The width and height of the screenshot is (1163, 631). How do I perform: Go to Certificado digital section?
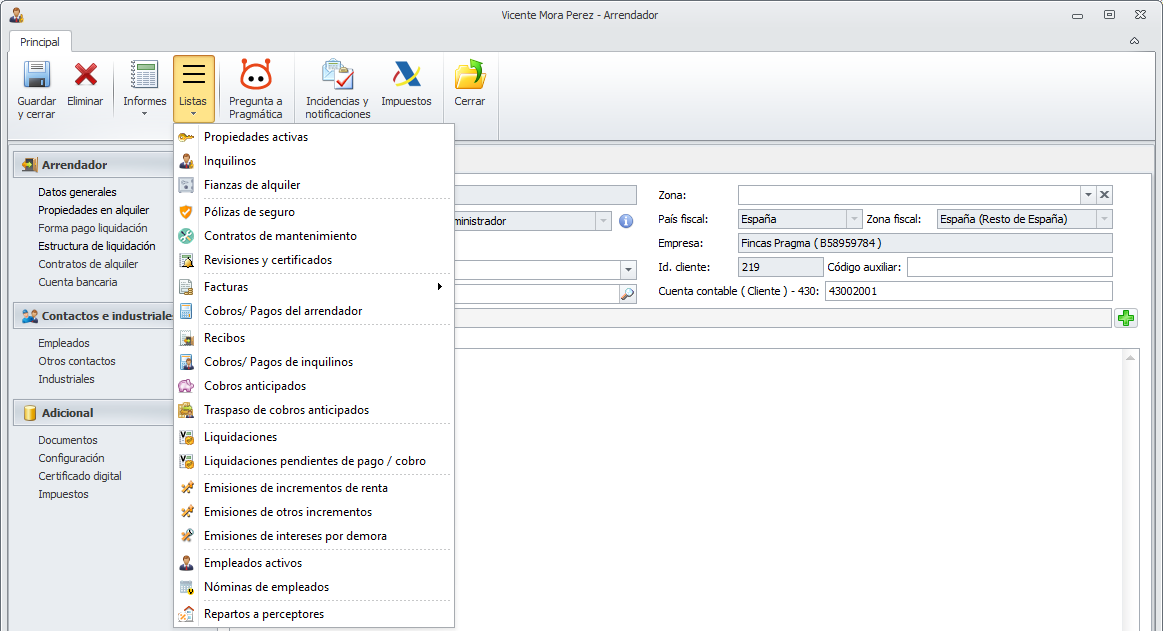pyautogui.click(x=80, y=476)
